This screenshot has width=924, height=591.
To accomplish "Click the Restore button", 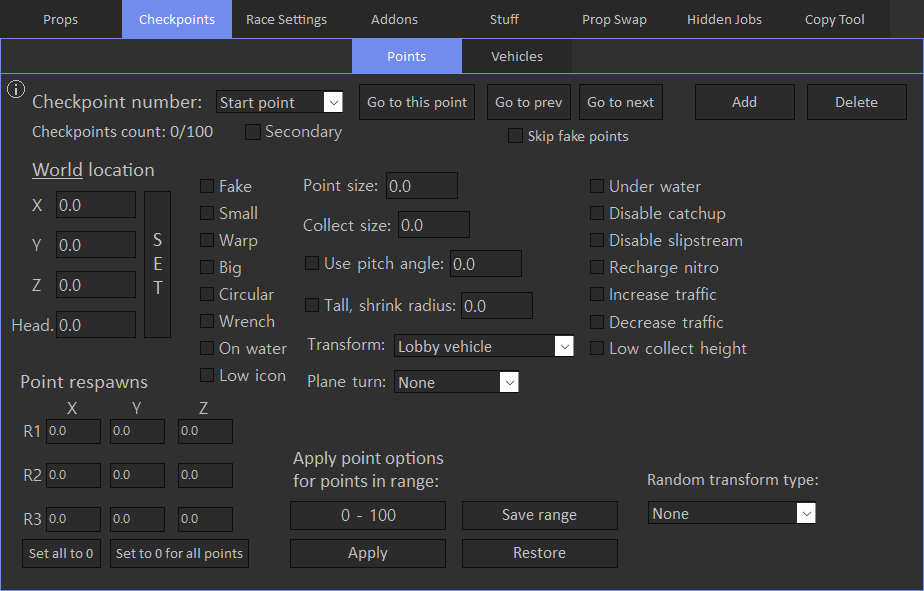I will tap(540, 553).
